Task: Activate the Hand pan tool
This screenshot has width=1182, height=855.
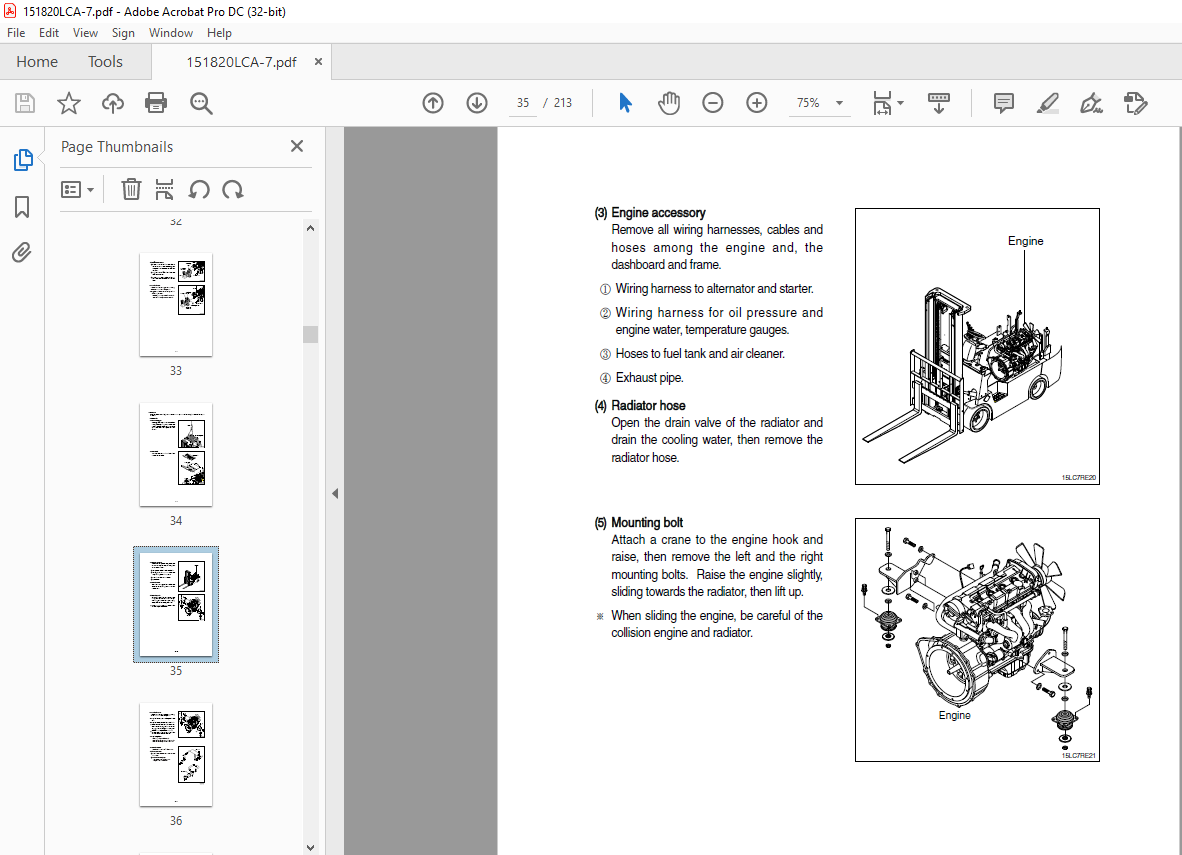Action: (669, 103)
